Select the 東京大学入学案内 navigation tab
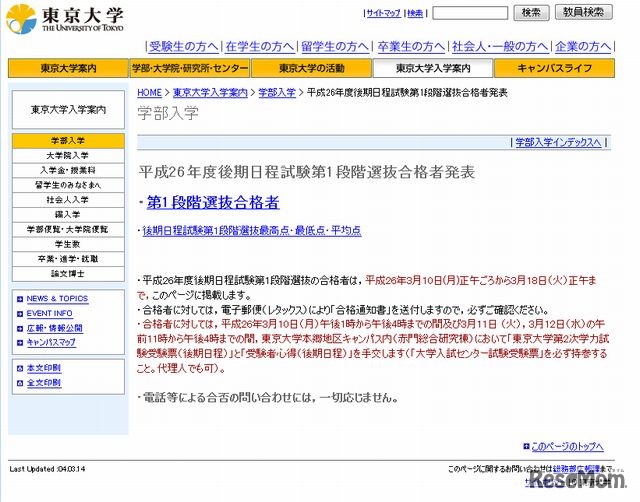This screenshot has width=640, height=502. [x=433, y=68]
